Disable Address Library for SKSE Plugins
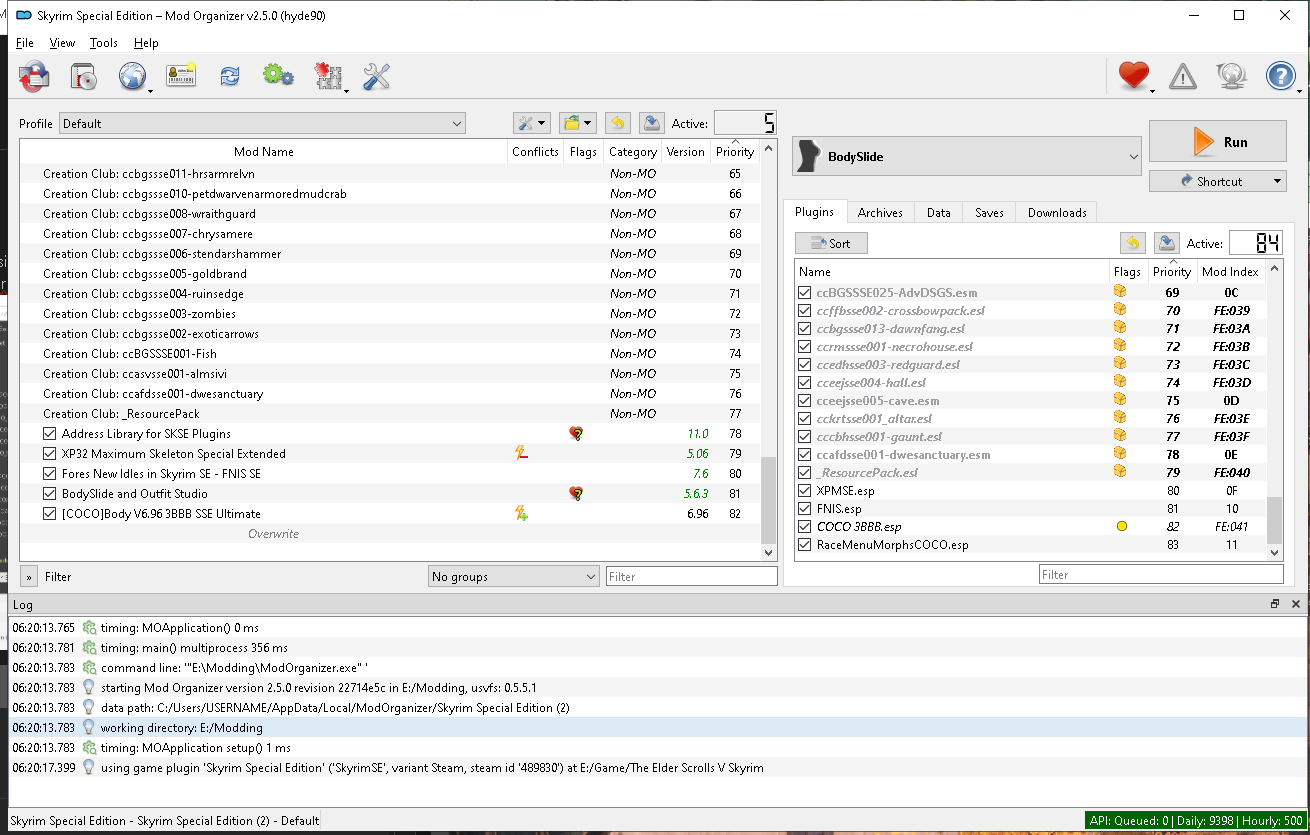 50,434
